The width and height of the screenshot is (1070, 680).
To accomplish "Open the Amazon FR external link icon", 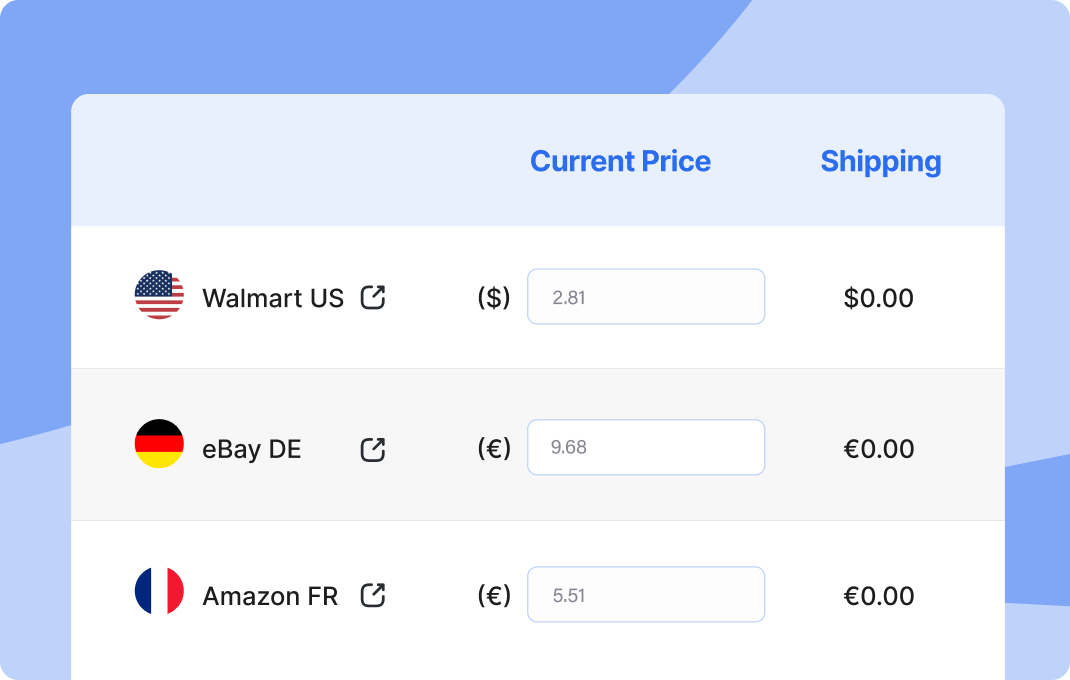I will pos(373,595).
